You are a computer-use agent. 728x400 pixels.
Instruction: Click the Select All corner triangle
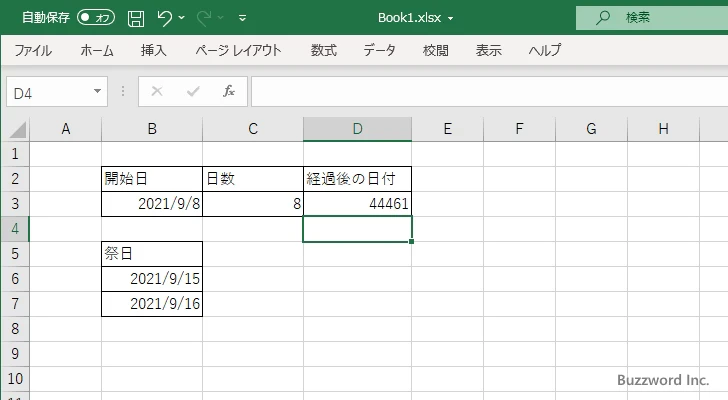[x=17, y=129]
